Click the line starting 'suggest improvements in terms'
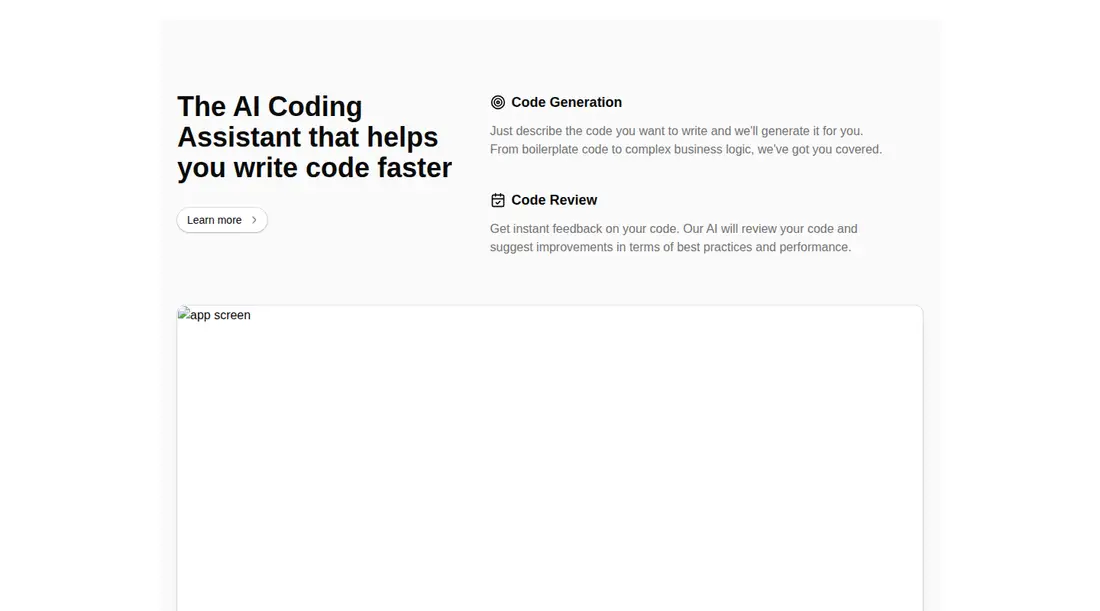Image resolution: width=1100 pixels, height=611 pixels. pyautogui.click(x=670, y=247)
